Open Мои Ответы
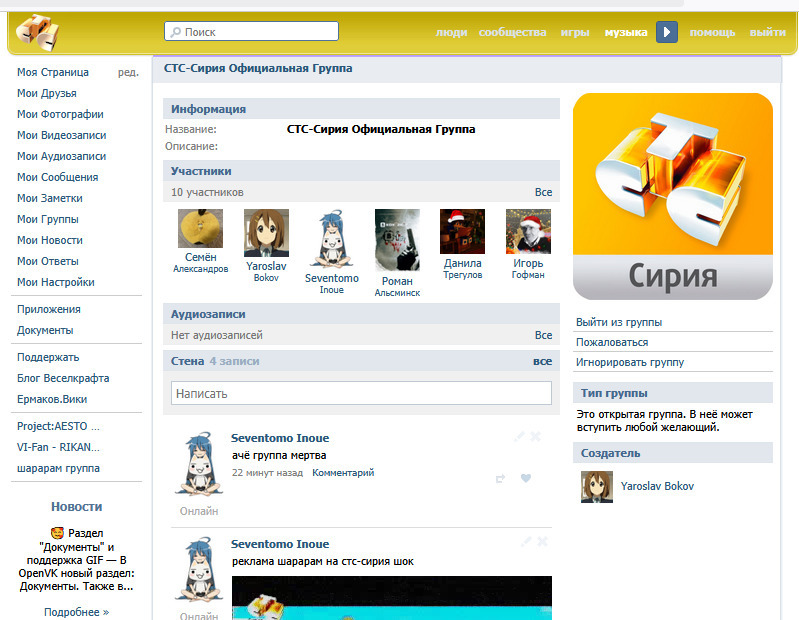The image size is (799, 620). [x=47, y=261]
